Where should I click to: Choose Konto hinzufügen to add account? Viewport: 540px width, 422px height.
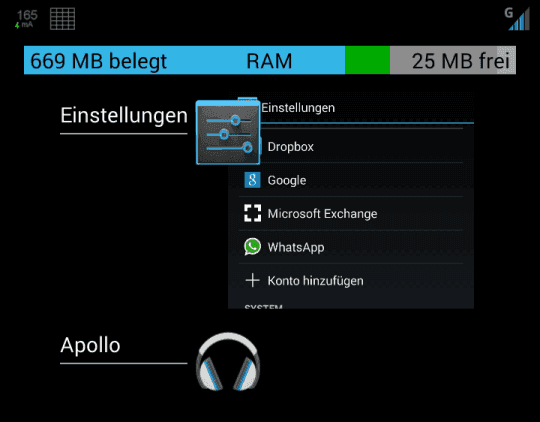pyautogui.click(x=351, y=280)
